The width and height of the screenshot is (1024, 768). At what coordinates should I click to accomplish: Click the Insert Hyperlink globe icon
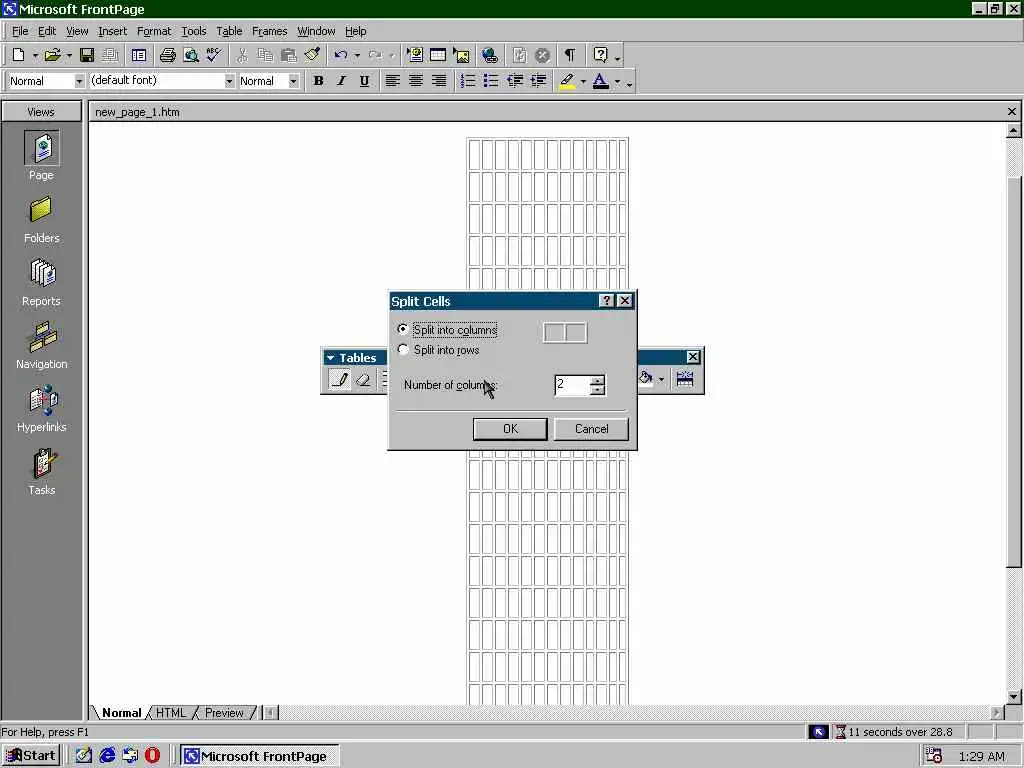pyautogui.click(x=490, y=56)
